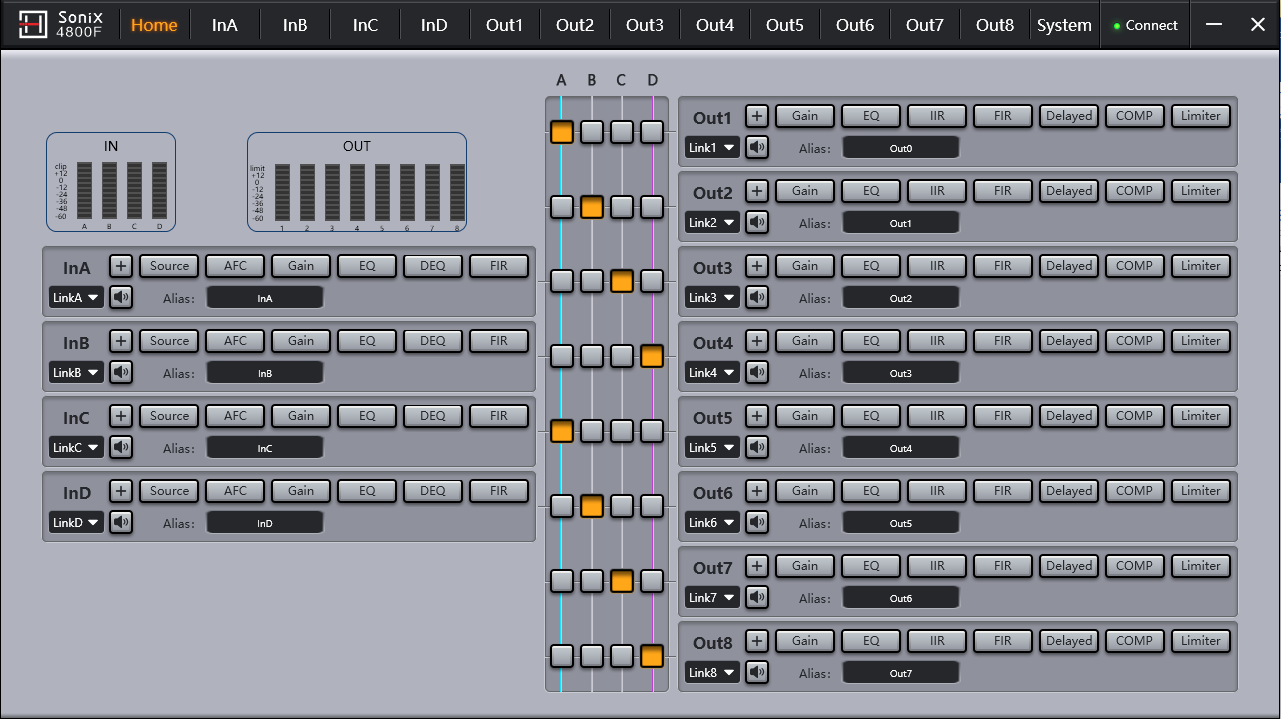The image size is (1281, 719).
Task: Enable Out6 row column A routing
Action: pyautogui.click(x=562, y=506)
